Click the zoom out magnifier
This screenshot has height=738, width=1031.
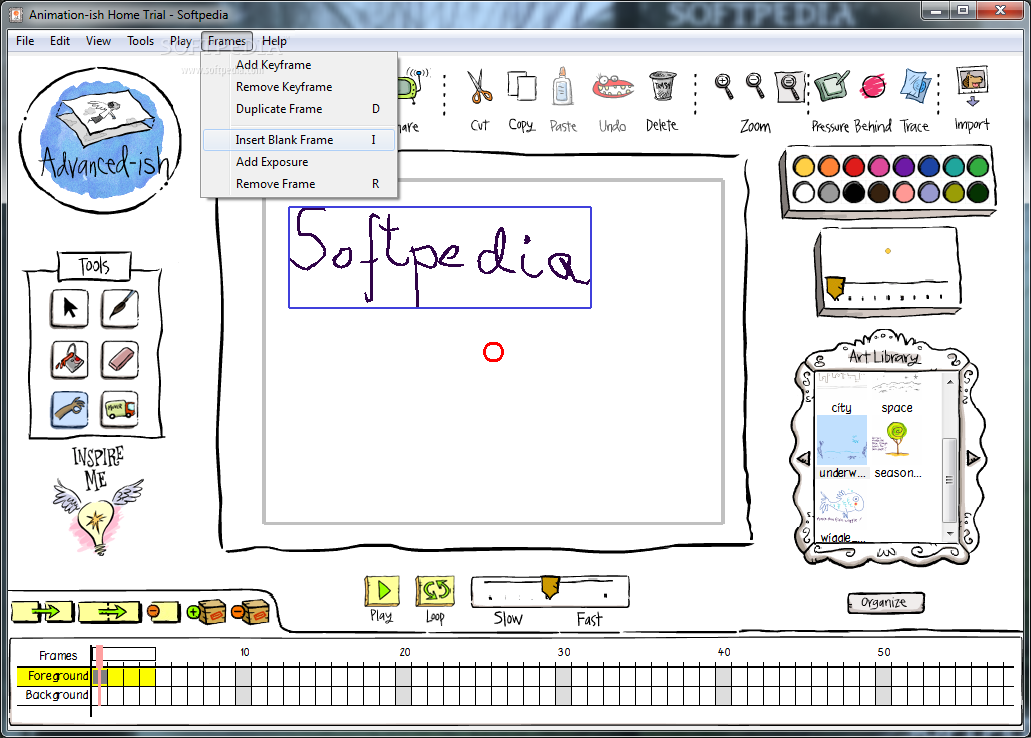coord(755,86)
